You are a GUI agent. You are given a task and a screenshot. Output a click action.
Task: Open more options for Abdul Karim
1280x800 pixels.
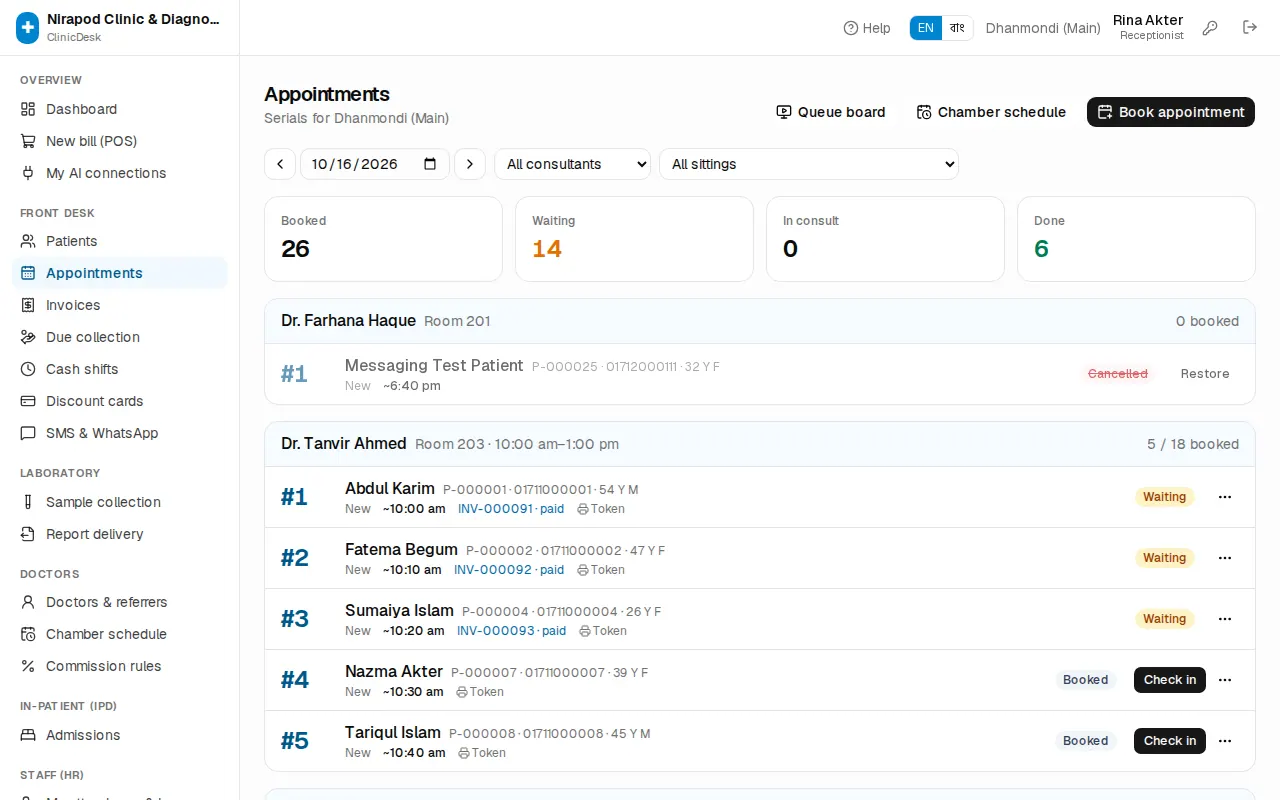[1225, 497]
